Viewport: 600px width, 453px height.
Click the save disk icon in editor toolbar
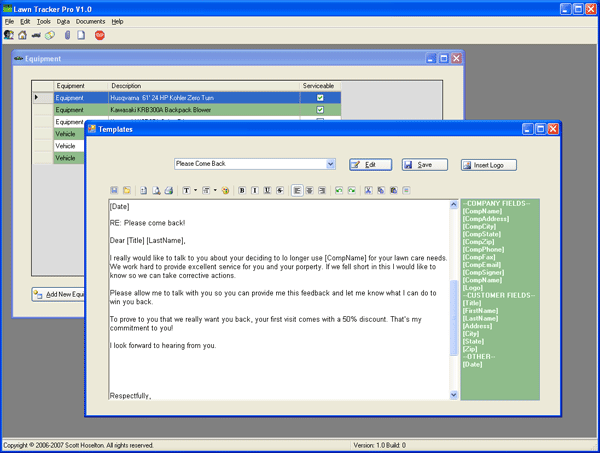(x=114, y=190)
